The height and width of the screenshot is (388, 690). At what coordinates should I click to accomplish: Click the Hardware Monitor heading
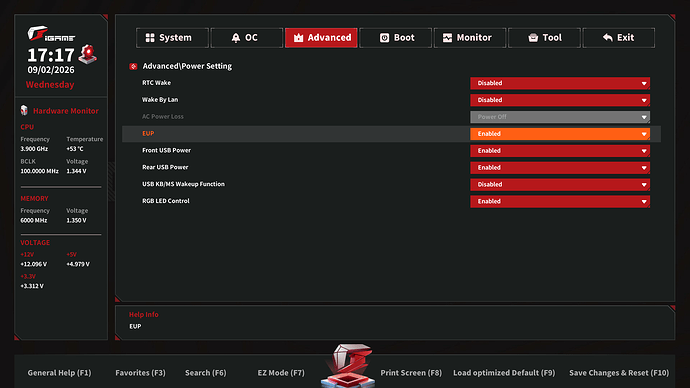66,111
